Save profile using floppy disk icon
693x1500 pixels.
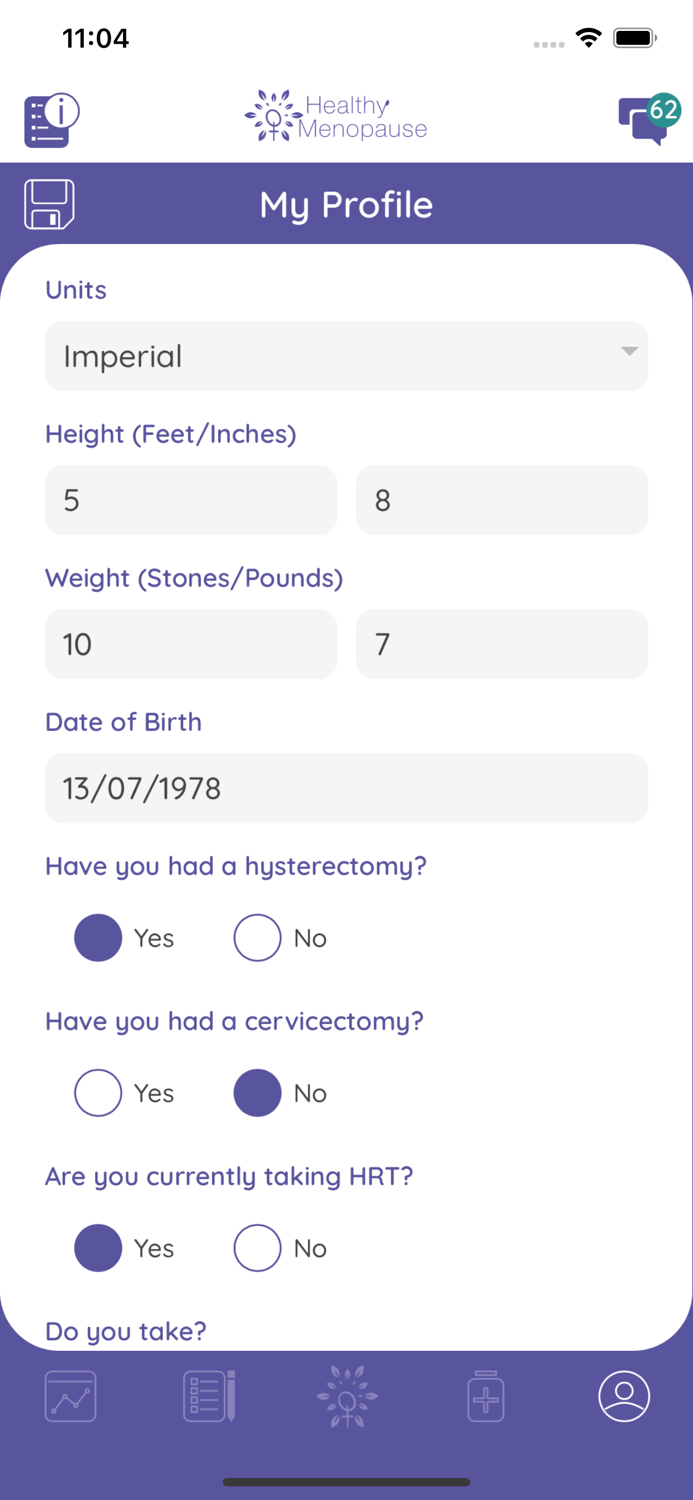point(49,205)
